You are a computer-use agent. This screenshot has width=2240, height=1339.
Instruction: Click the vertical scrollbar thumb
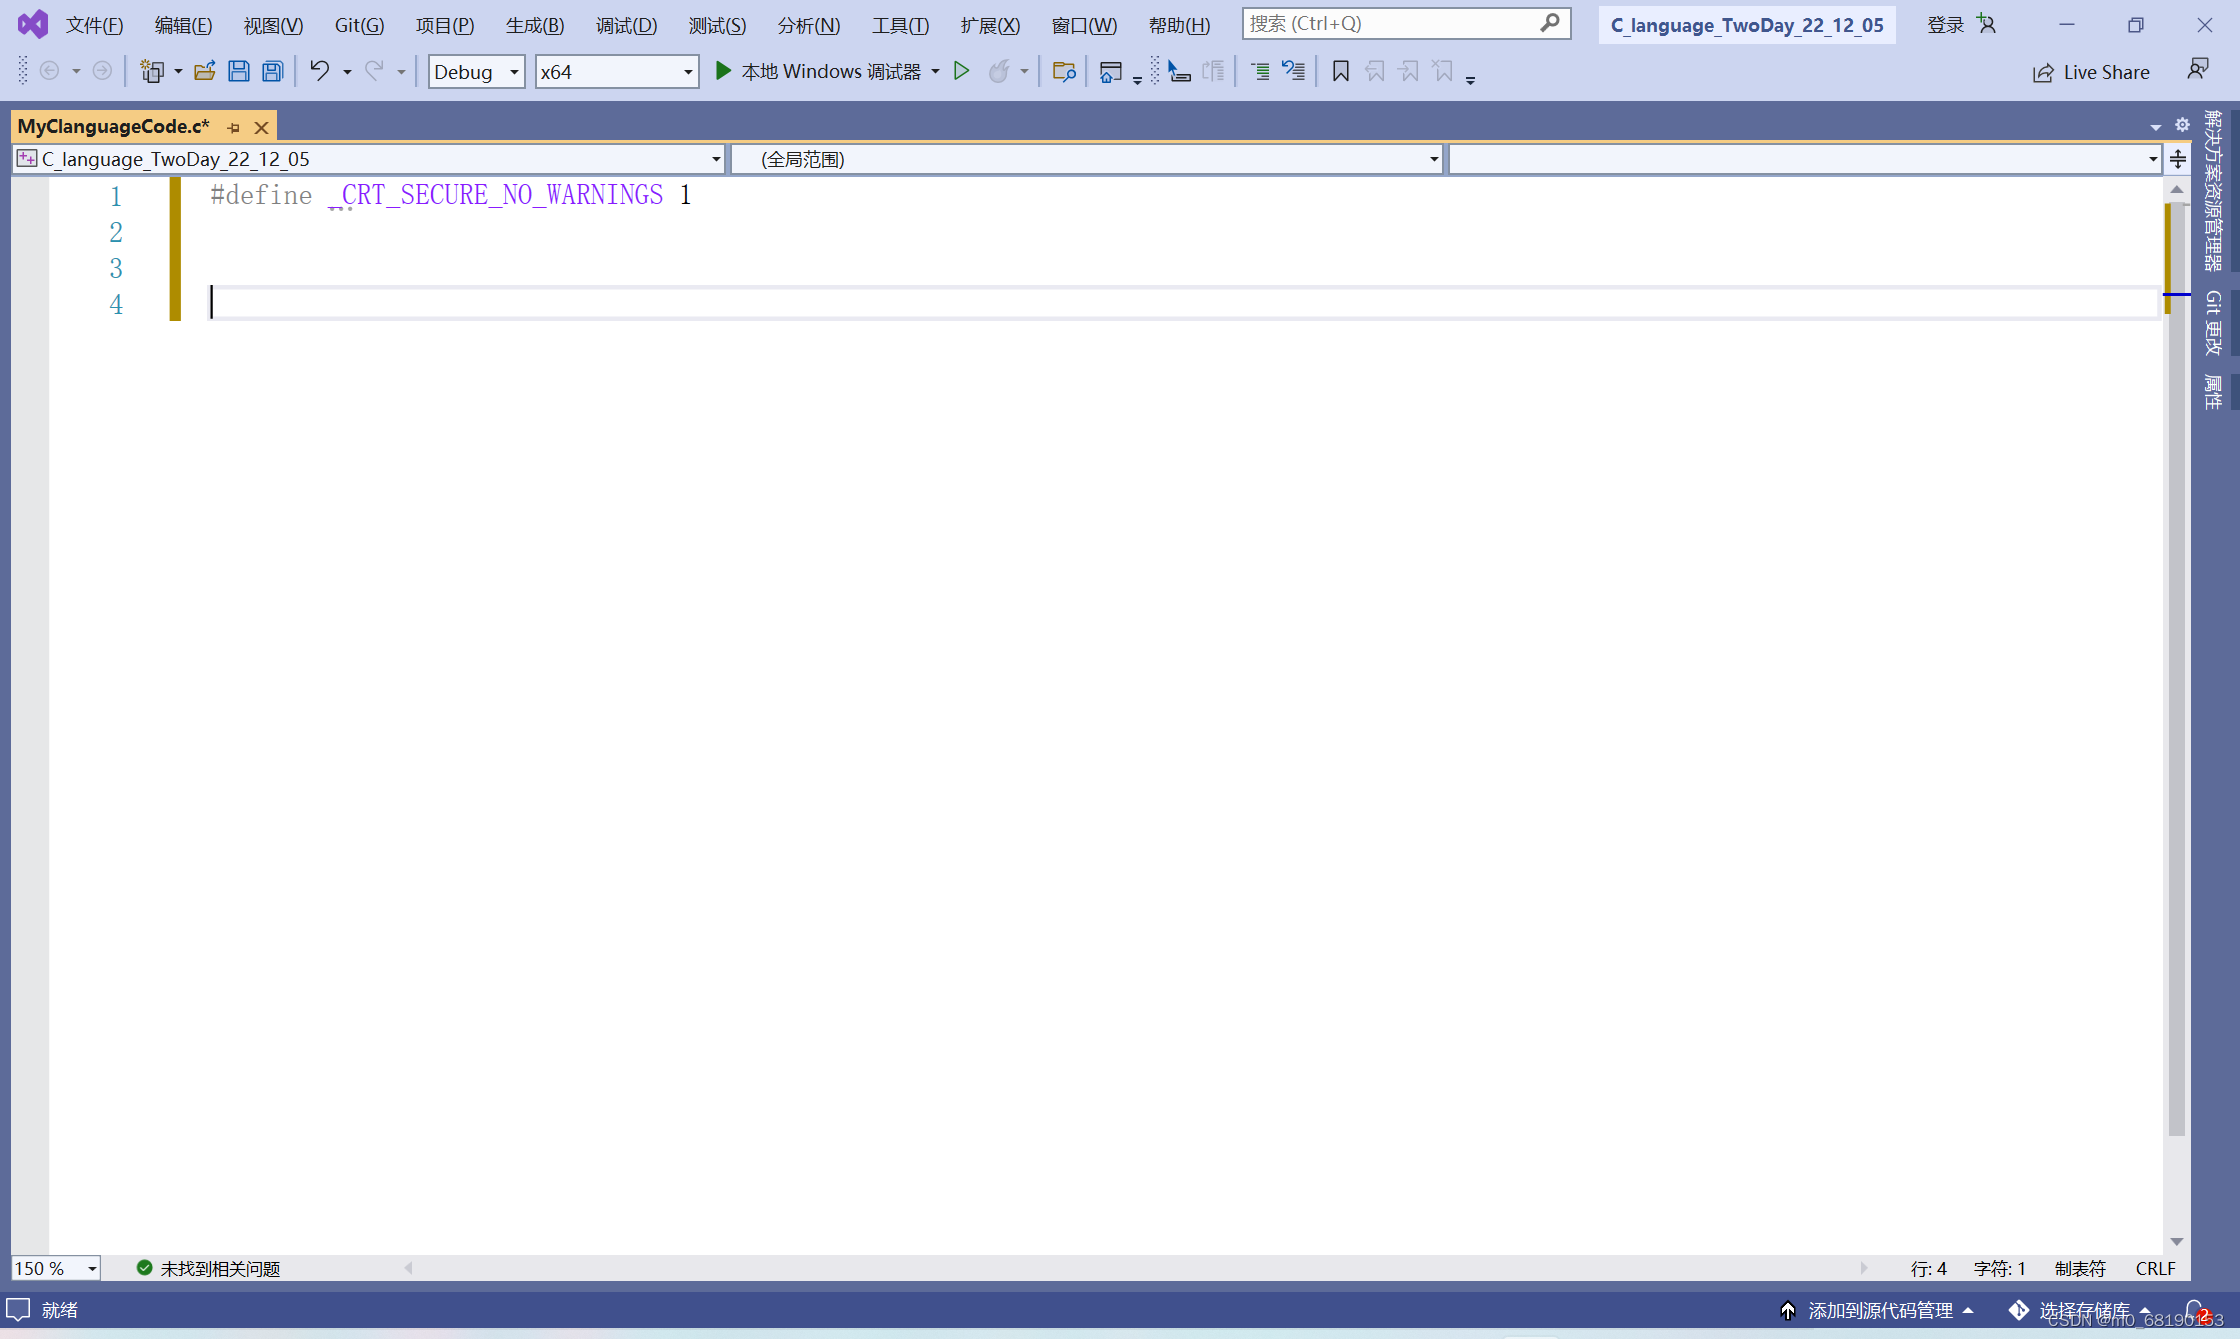click(x=2176, y=668)
